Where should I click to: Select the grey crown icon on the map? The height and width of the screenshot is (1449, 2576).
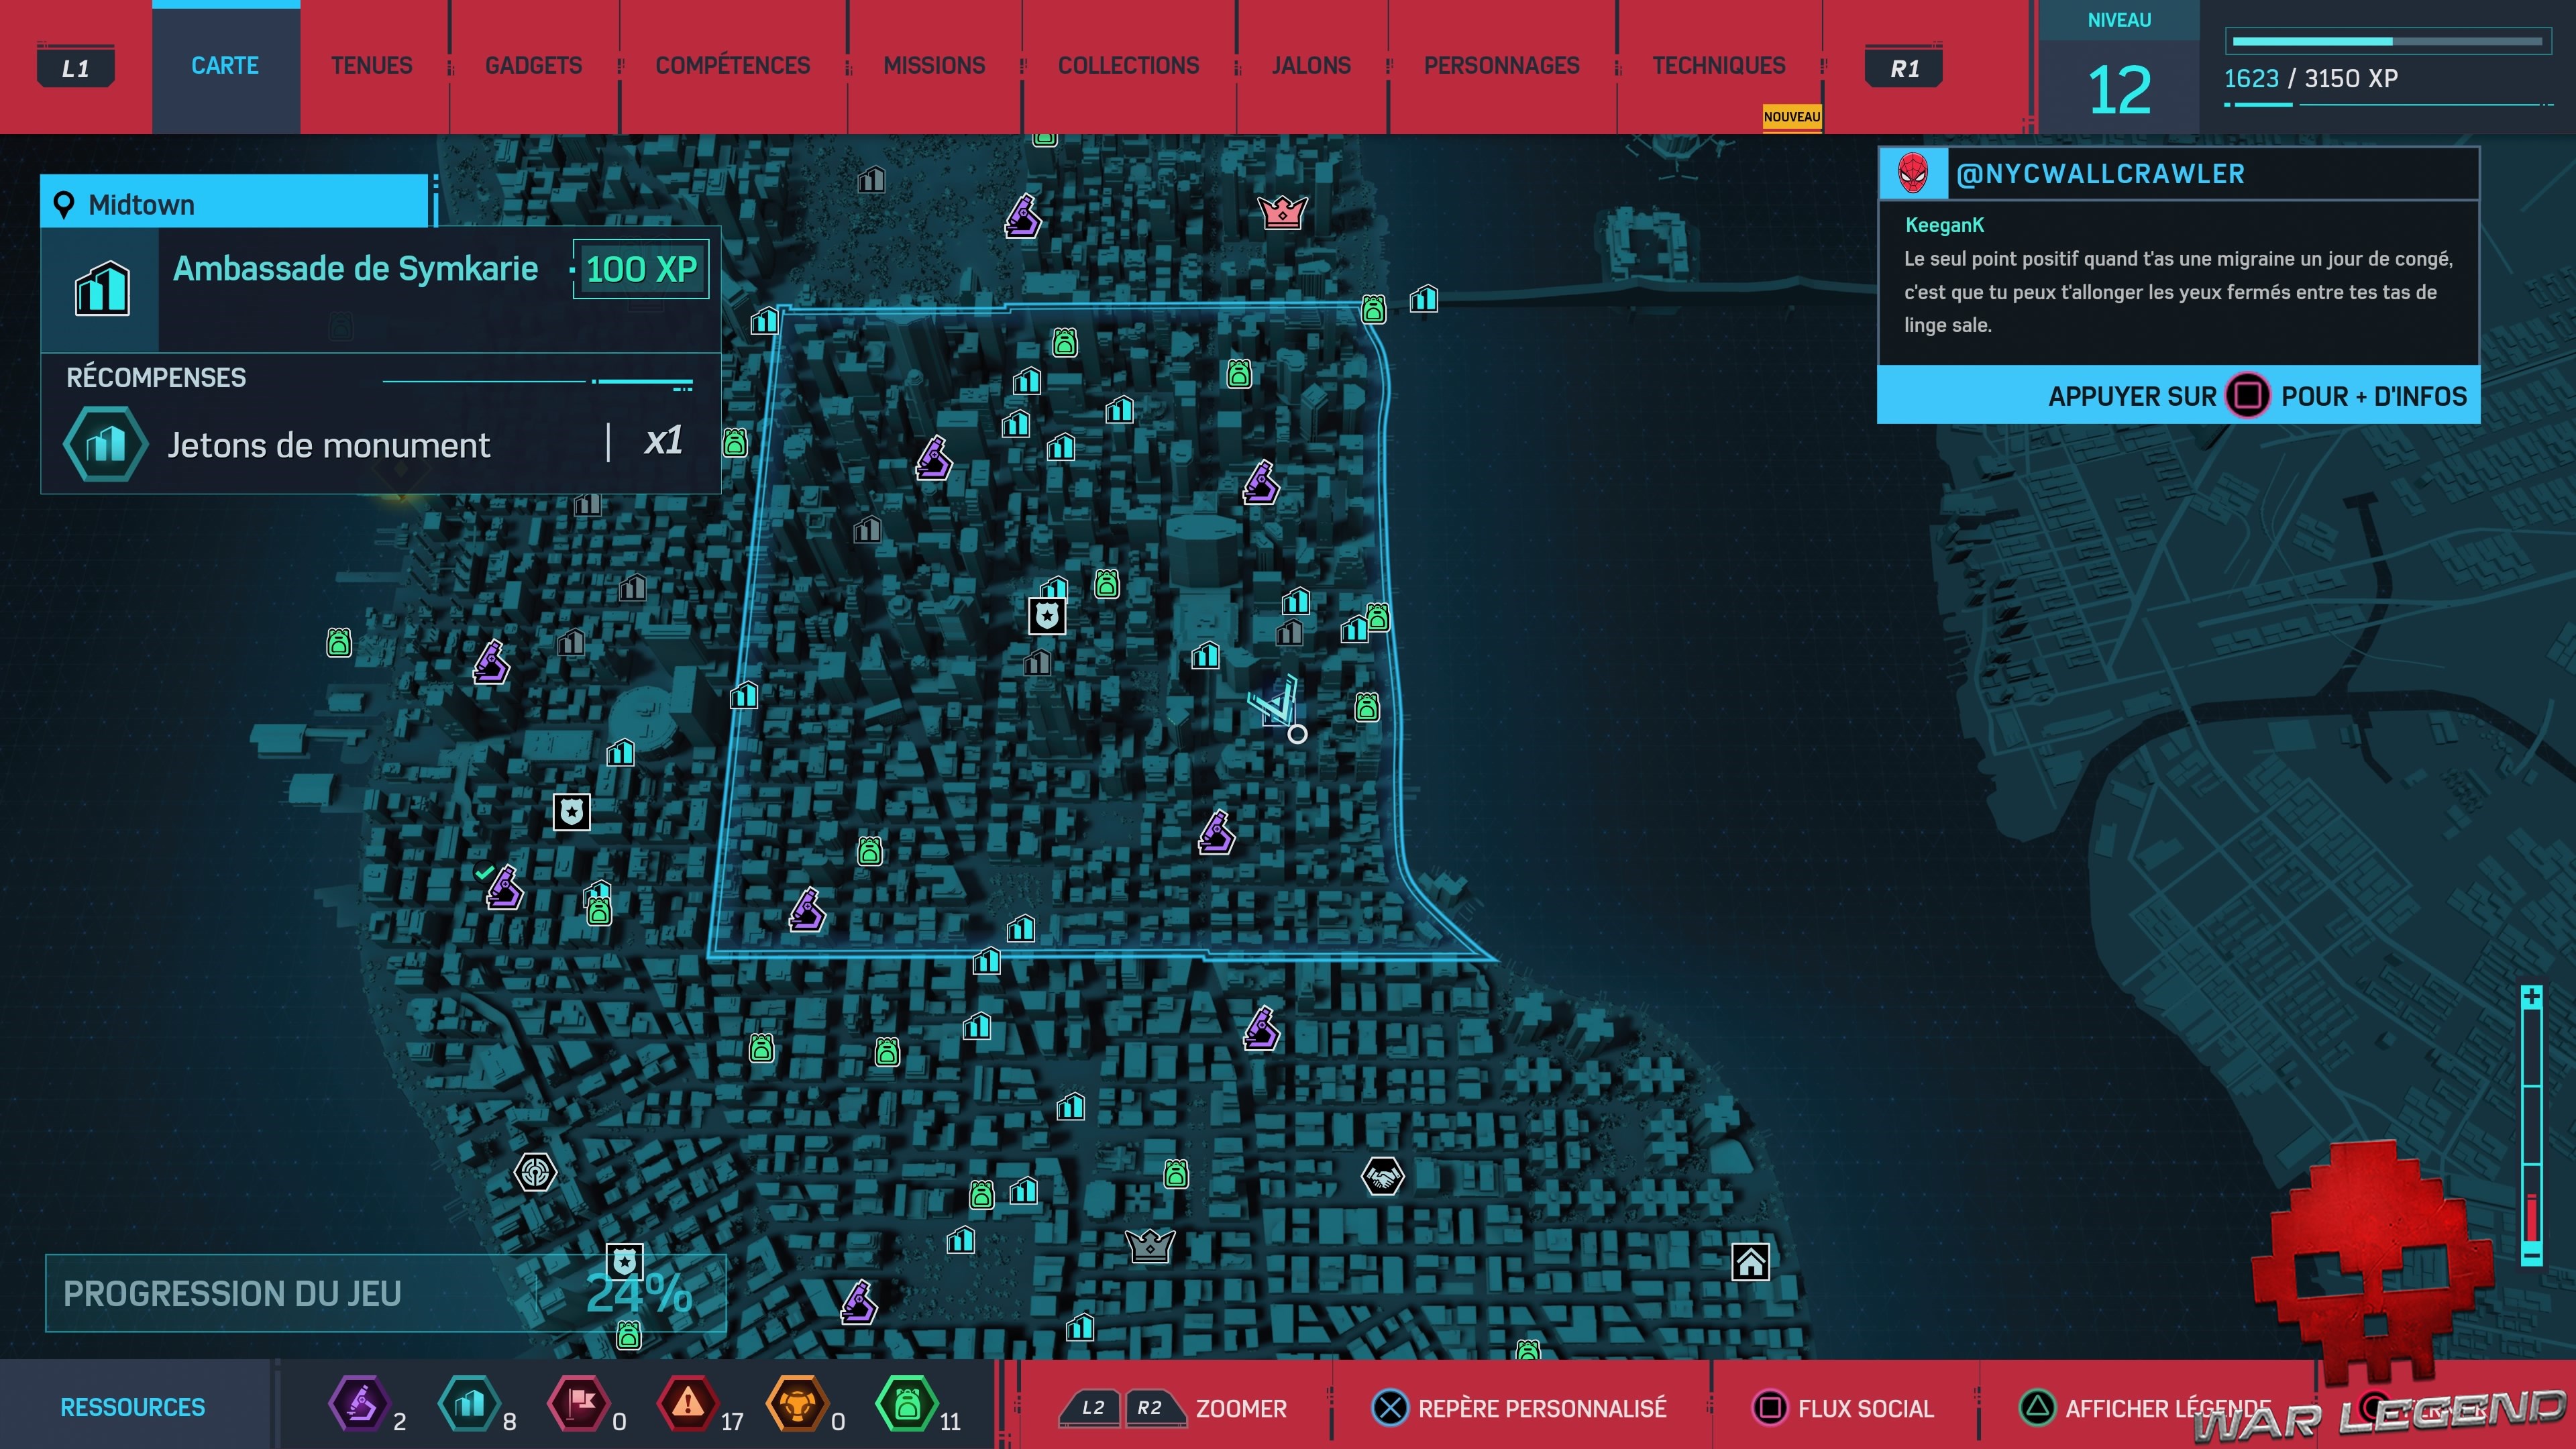click(1149, 1245)
